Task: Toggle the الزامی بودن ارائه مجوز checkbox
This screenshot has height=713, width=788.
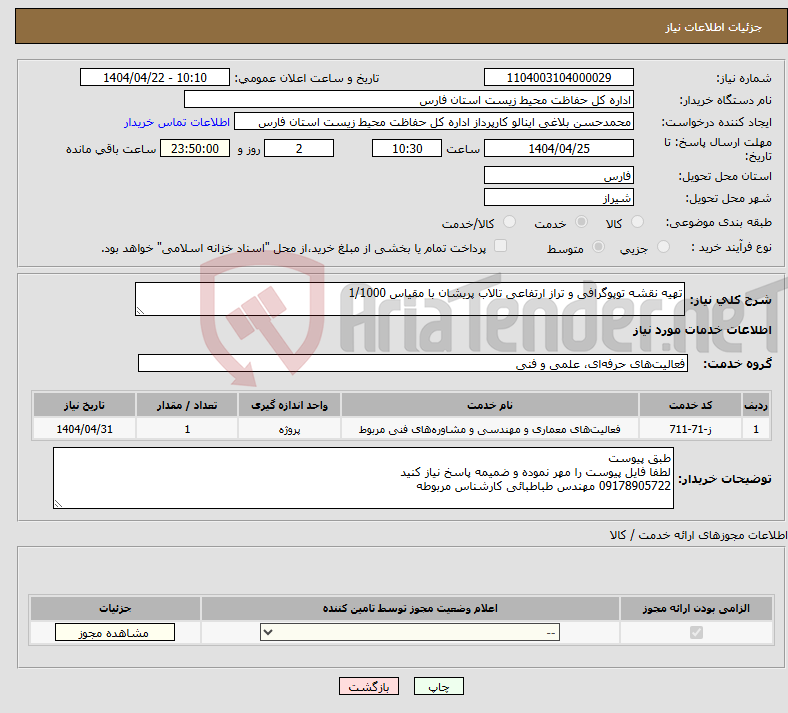Action: pyautogui.click(x=696, y=632)
